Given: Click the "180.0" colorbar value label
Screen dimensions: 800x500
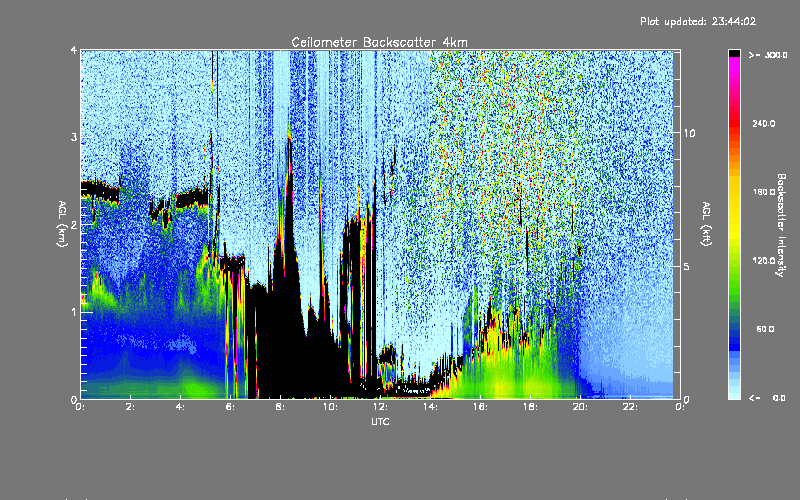Looking at the screenshot, I should [x=764, y=192].
